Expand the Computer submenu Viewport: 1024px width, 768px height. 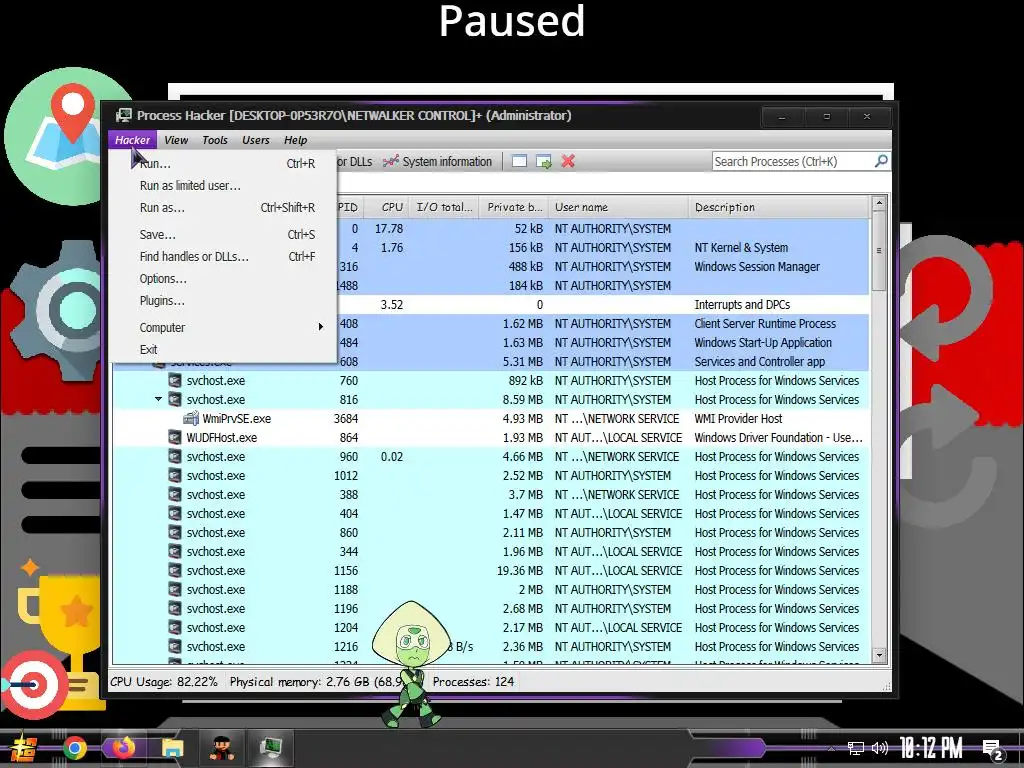tap(223, 328)
